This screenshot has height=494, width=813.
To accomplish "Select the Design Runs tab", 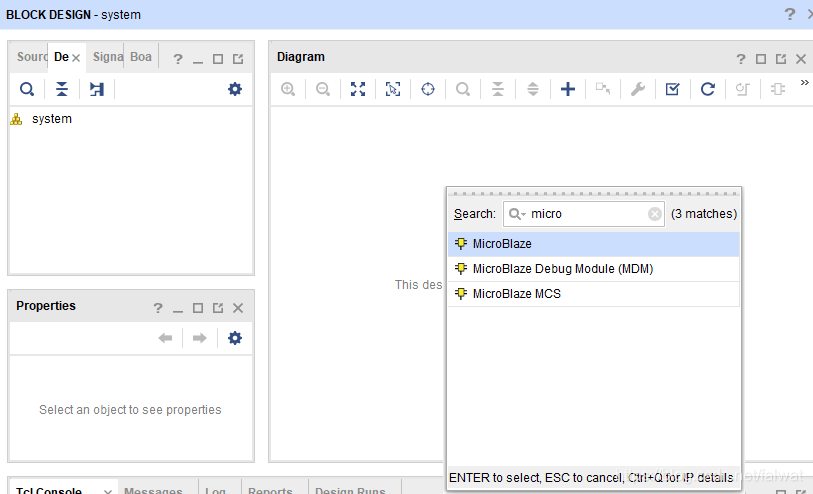I will (350, 490).
